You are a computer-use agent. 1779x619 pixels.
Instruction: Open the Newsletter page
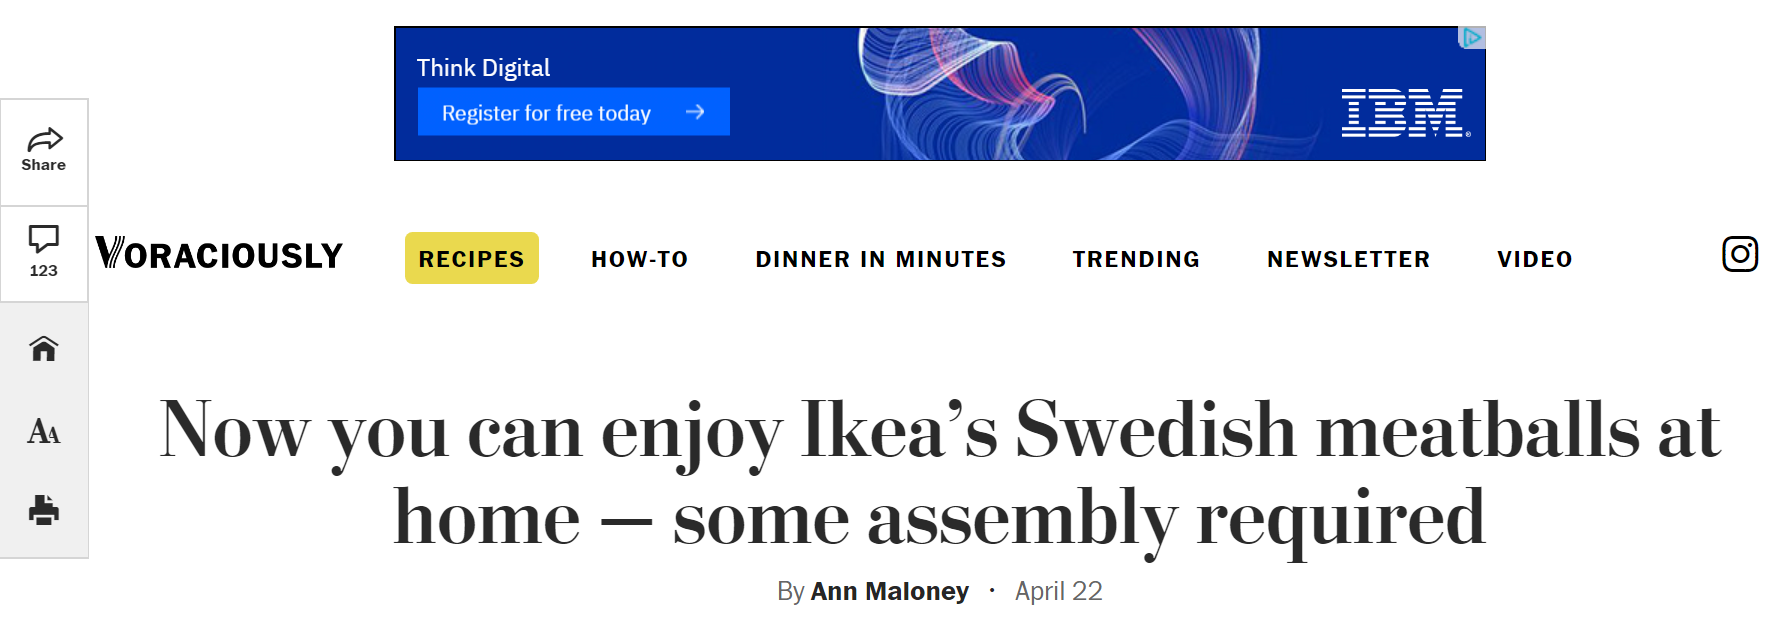1349,259
